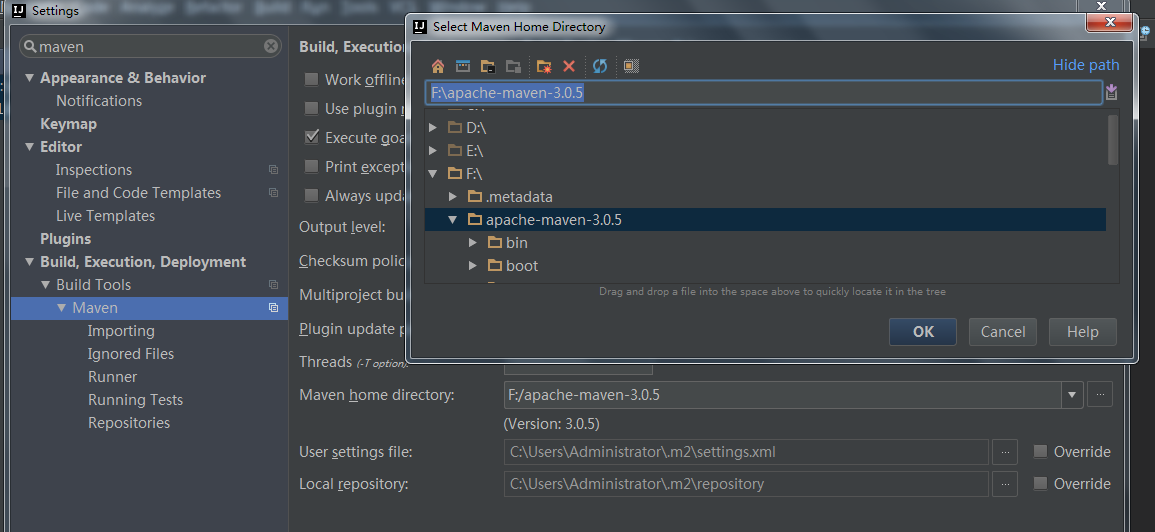Collapse Appearance & Behavior section
This screenshot has width=1155, height=532.
[x=29, y=77]
